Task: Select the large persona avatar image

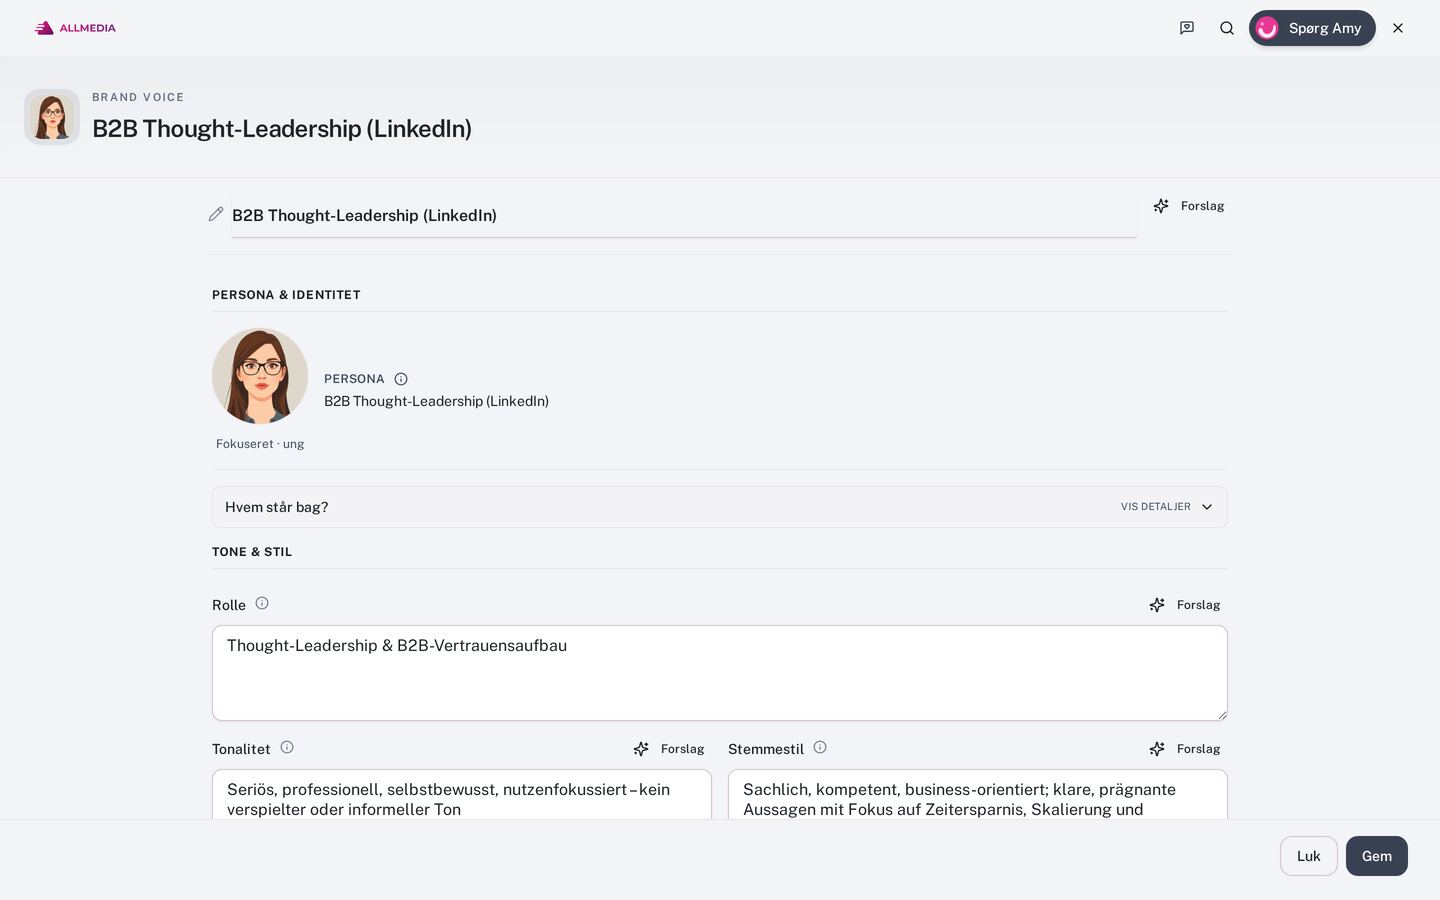Action: (260, 376)
